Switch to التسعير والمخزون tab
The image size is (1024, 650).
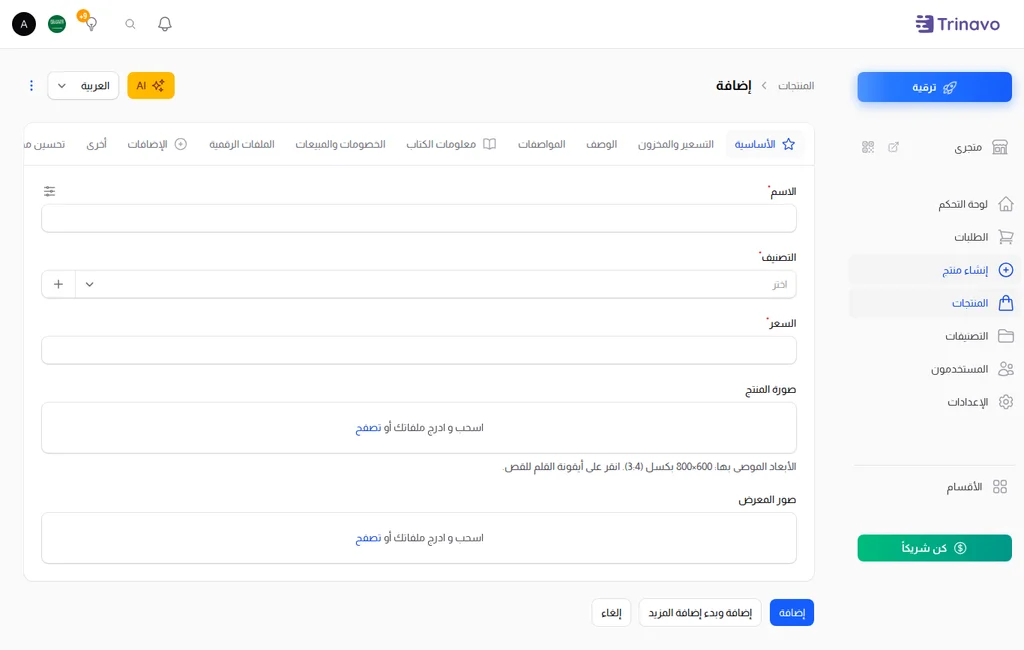point(675,144)
